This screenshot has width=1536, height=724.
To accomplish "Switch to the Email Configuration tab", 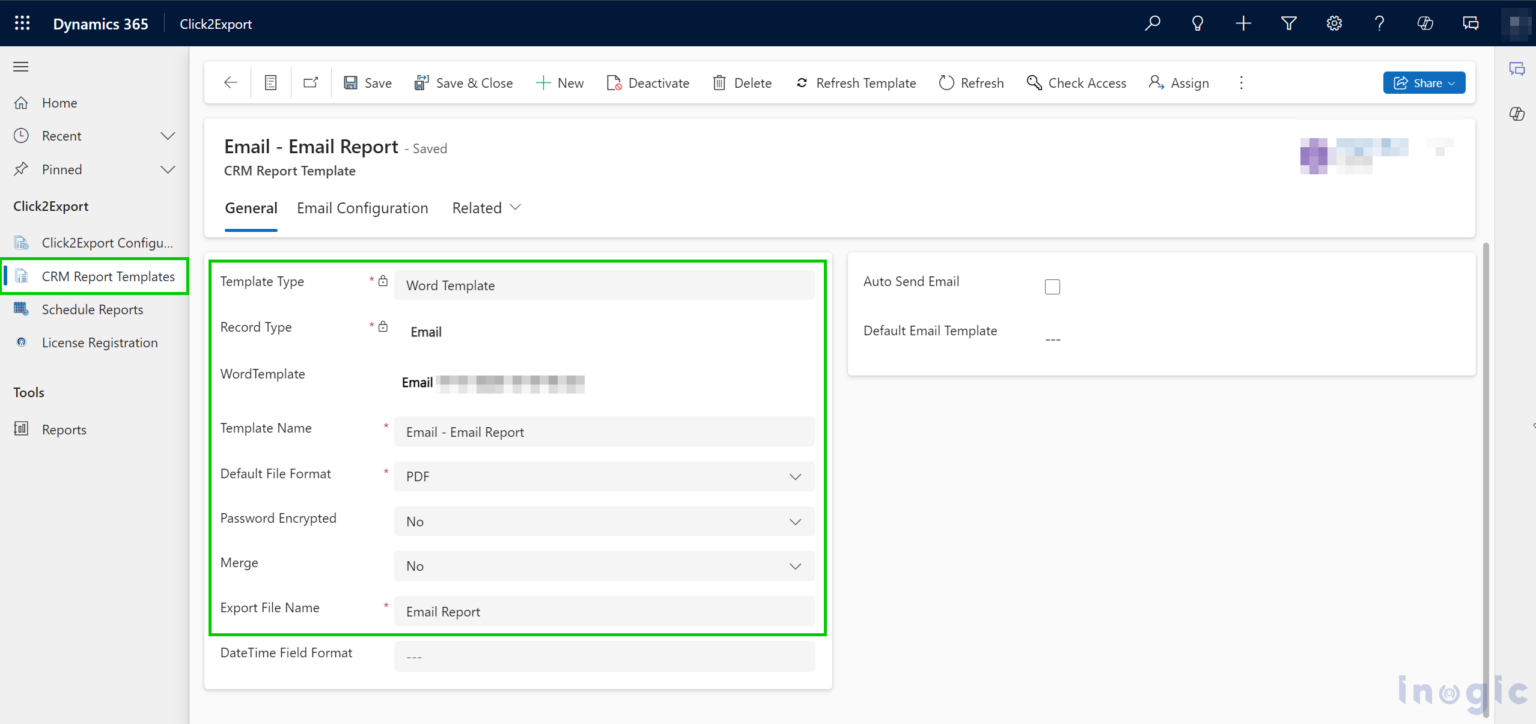I will (362, 208).
